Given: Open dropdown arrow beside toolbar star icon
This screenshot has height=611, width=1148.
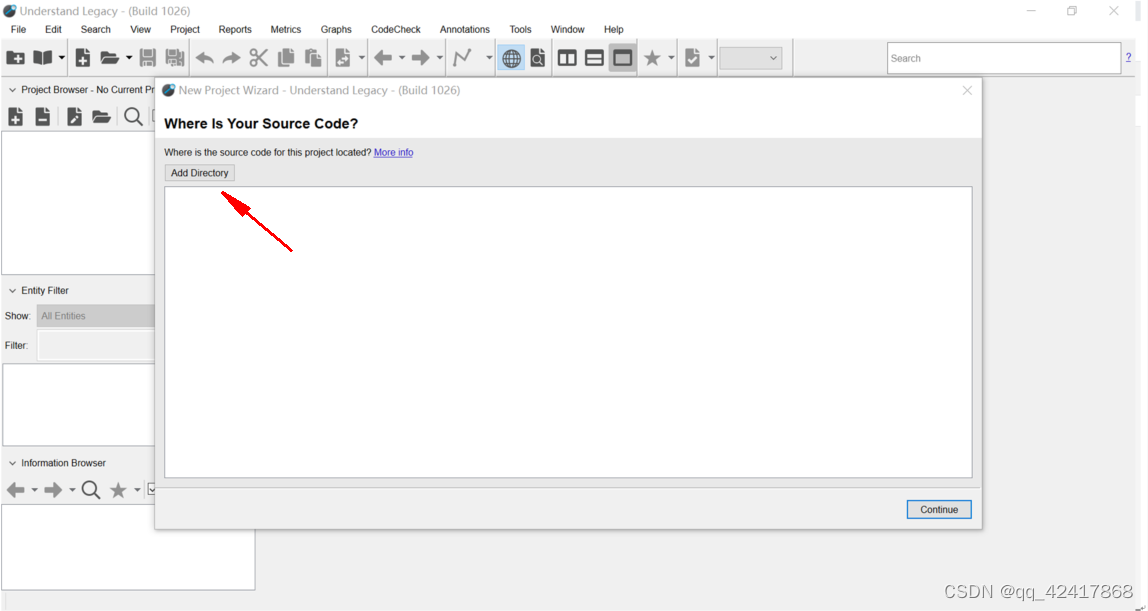Looking at the screenshot, I should click(671, 58).
